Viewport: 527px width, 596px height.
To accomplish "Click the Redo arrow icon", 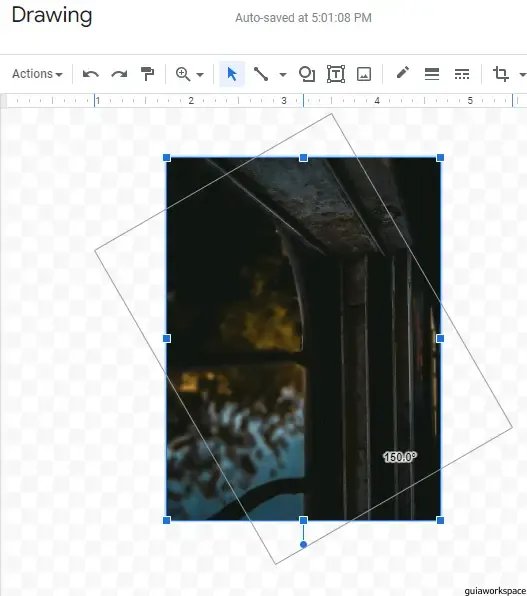I will point(119,74).
